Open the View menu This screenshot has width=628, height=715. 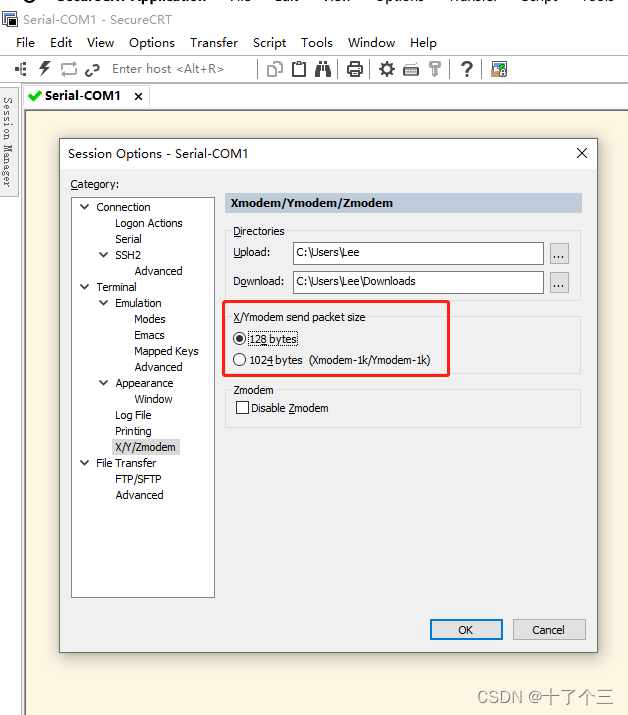coord(100,43)
